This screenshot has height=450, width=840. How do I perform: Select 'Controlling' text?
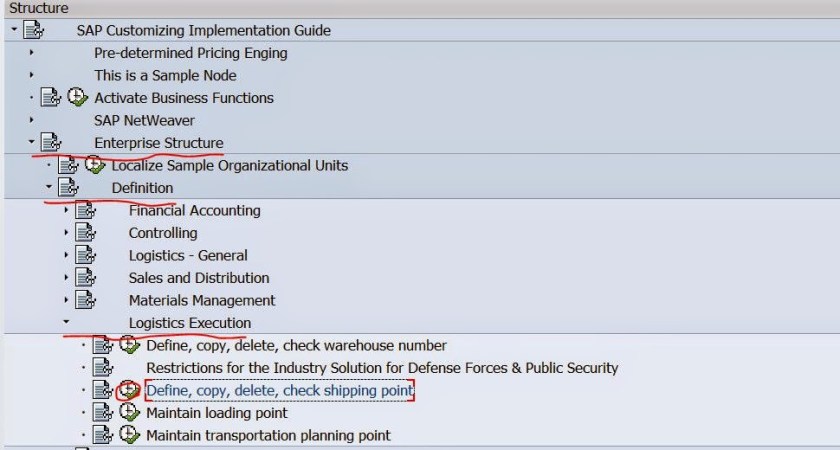click(x=163, y=233)
